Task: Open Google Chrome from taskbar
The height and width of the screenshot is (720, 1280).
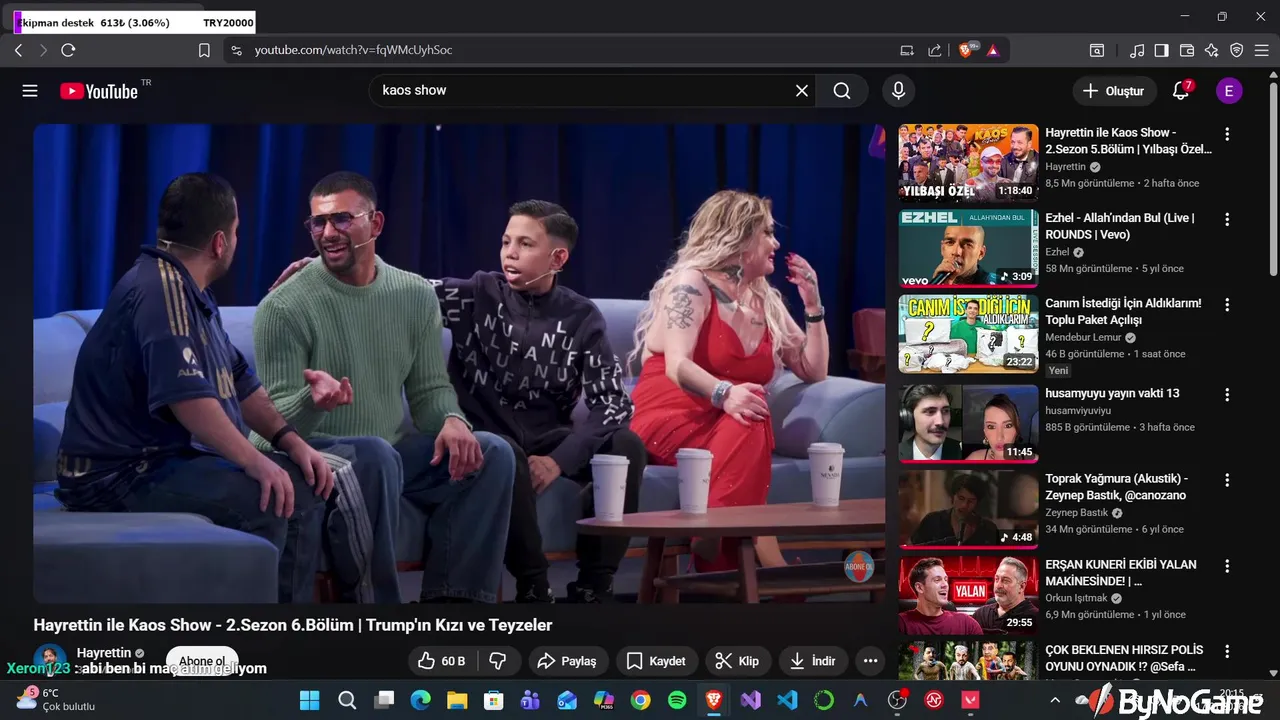Action: (x=640, y=700)
